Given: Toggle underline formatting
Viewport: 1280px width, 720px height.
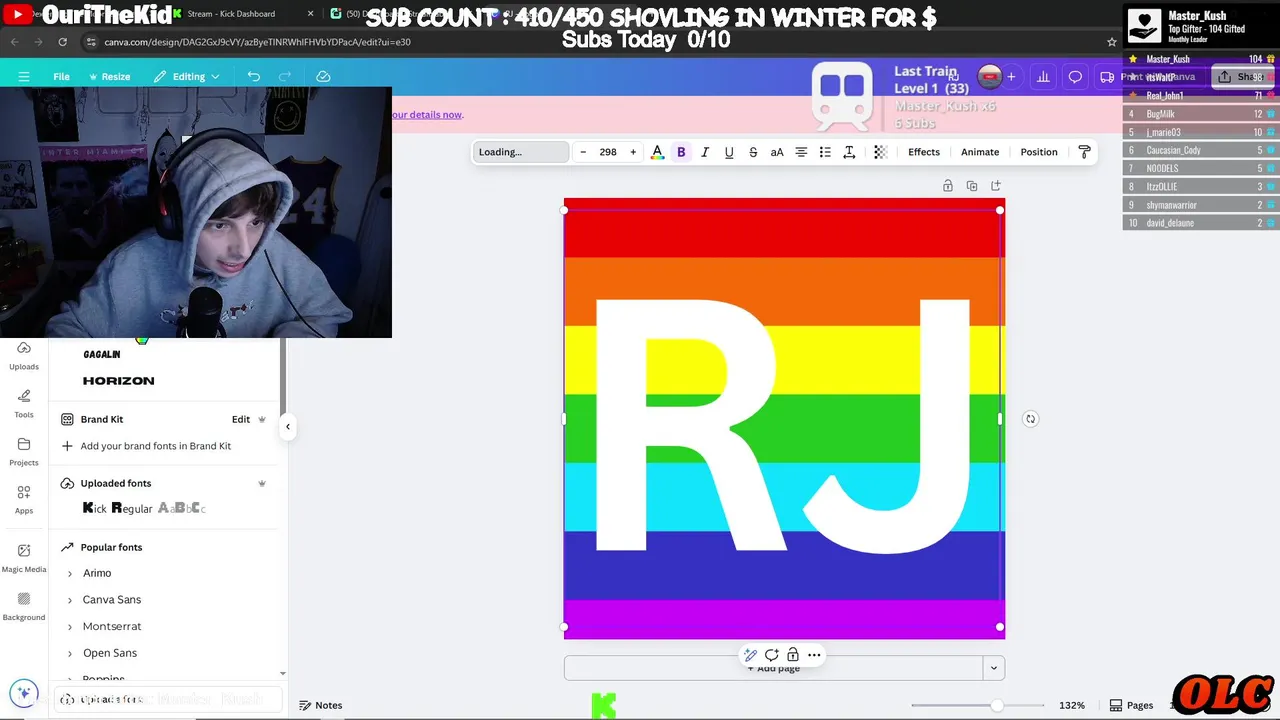Looking at the screenshot, I should pyautogui.click(x=729, y=152).
